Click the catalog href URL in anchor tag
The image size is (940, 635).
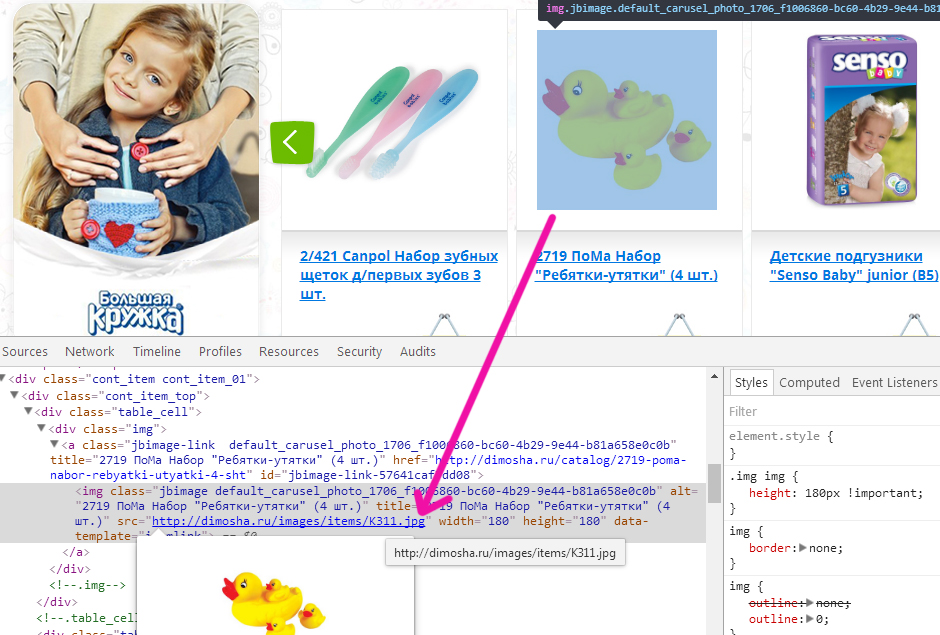pos(368,468)
